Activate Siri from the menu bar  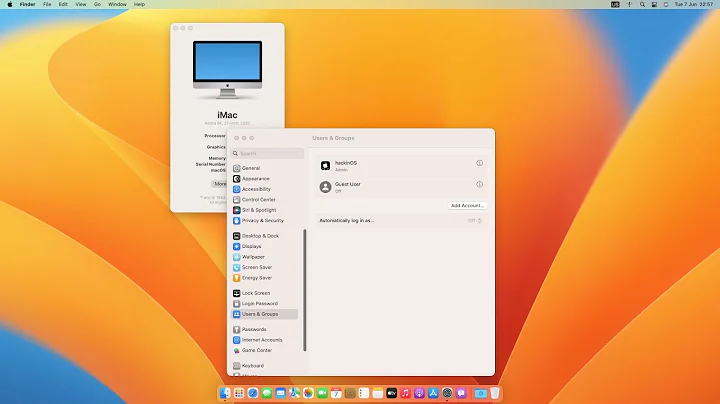pyautogui.click(x=666, y=4)
